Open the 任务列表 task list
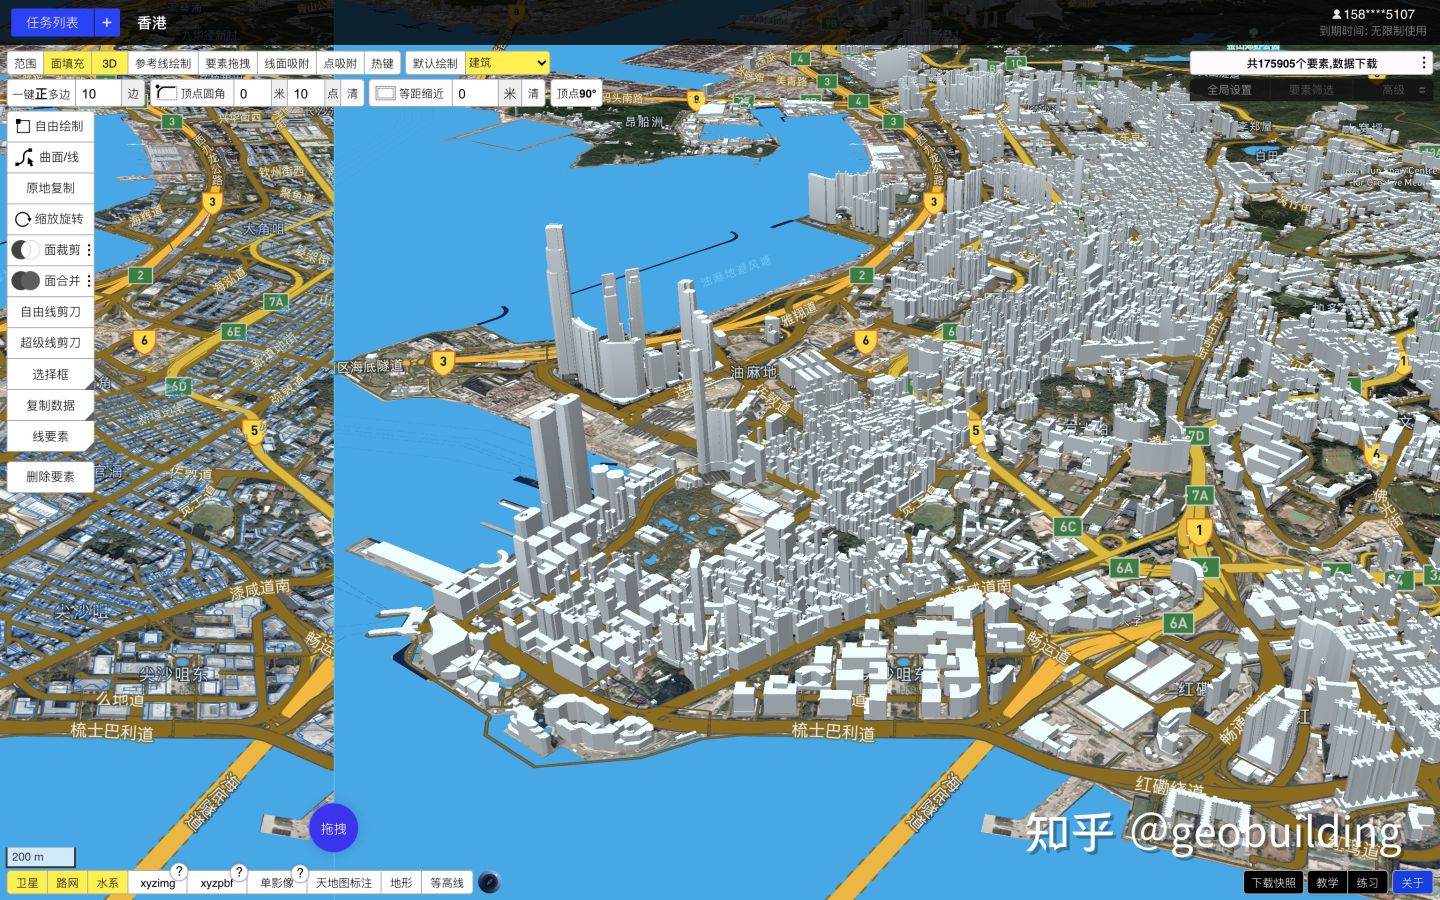This screenshot has width=1440, height=900. (52, 22)
